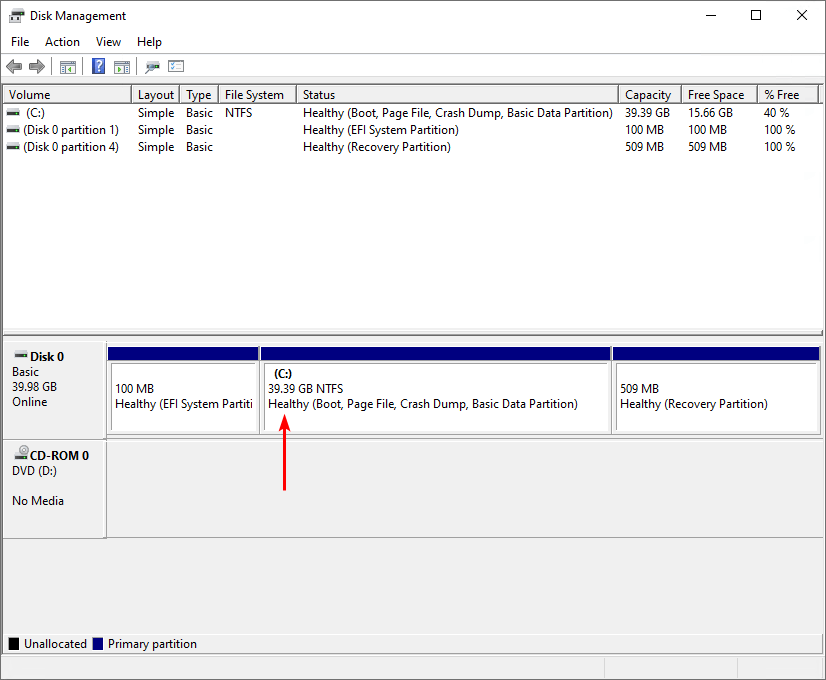The width and height of the screenshot is (826, 680).
Task: Click the blue question mark Help icon
Action: tap(99, 66)
